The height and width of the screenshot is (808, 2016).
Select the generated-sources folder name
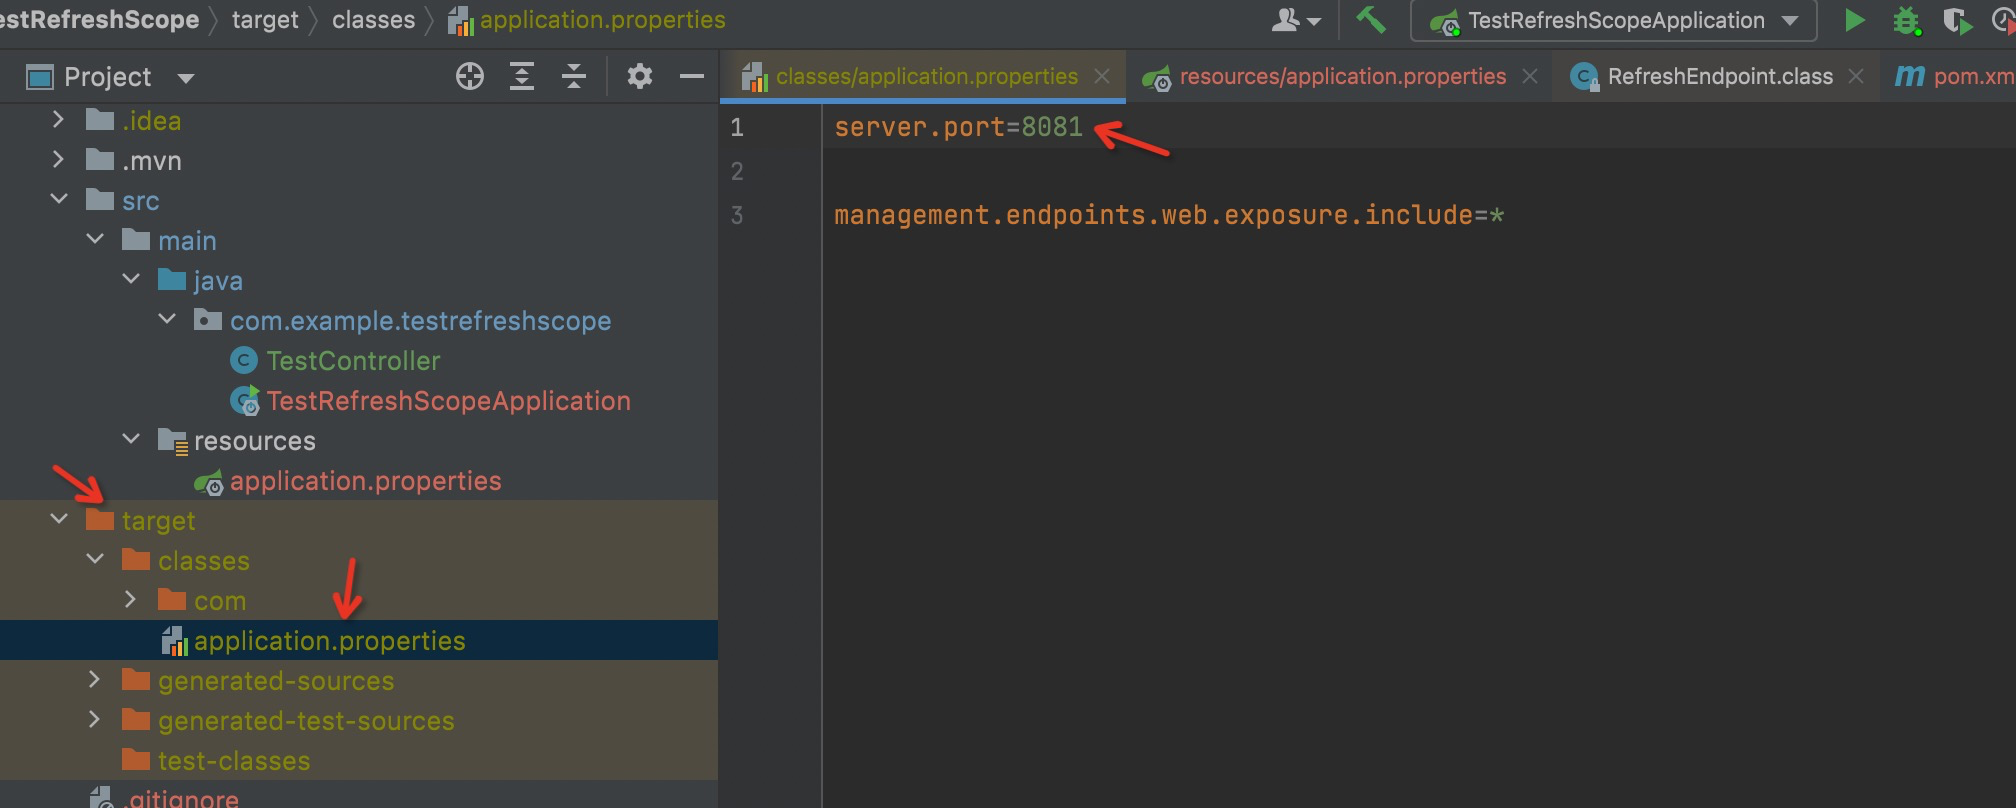coord(276,681)
